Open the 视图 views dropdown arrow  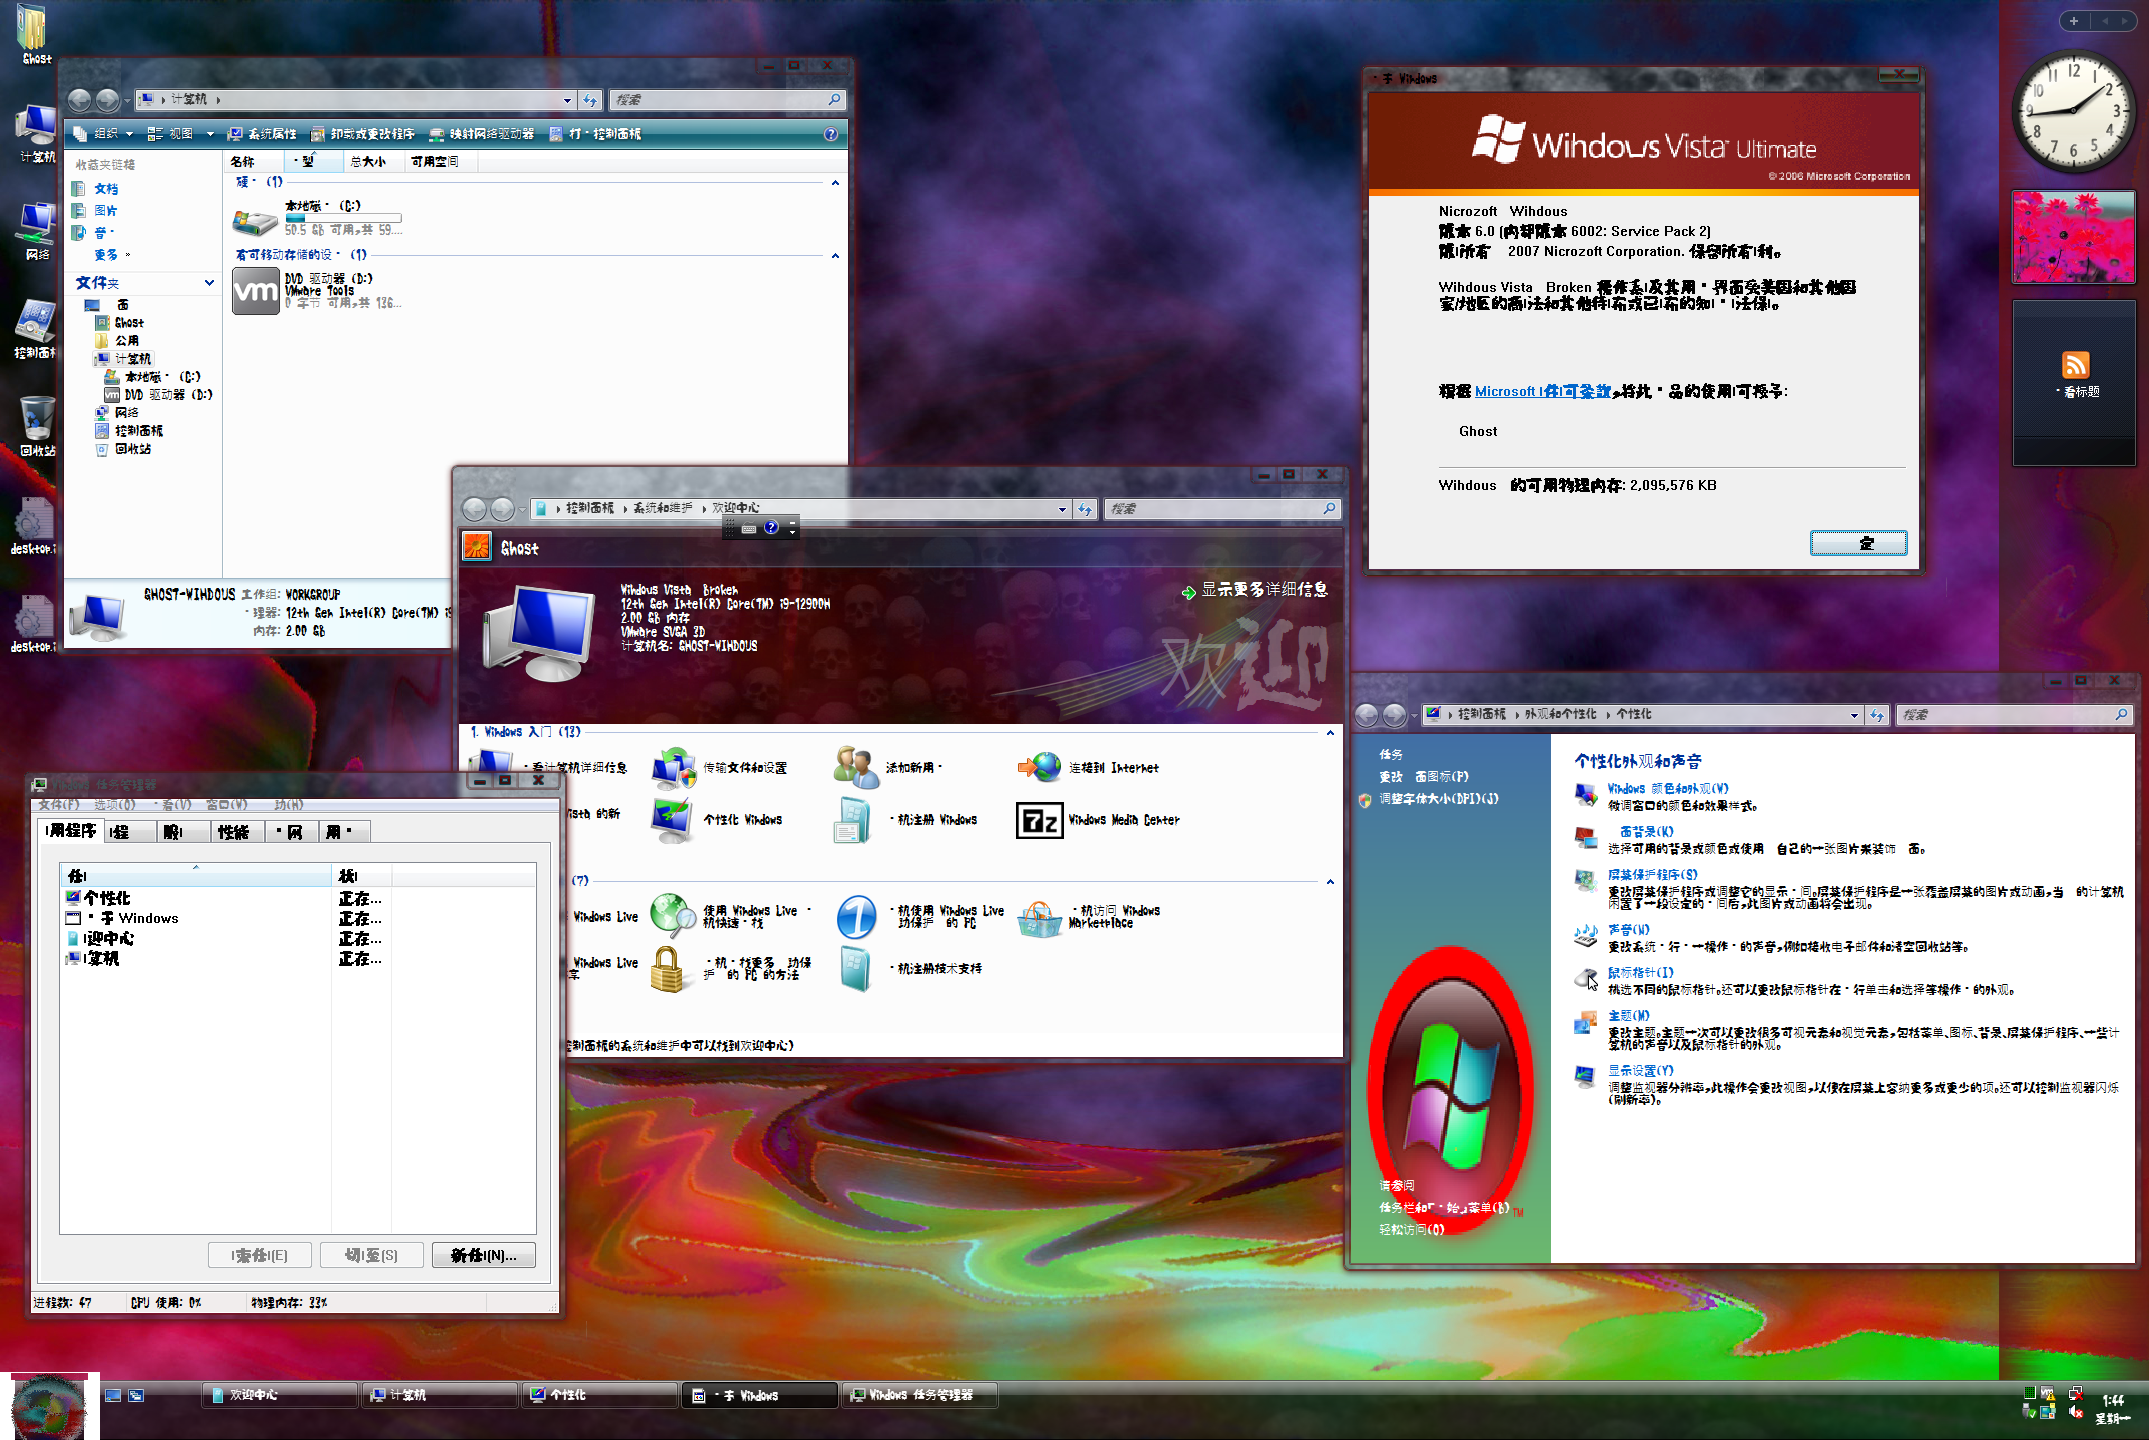pyautogui.click(x=210, y=134)
